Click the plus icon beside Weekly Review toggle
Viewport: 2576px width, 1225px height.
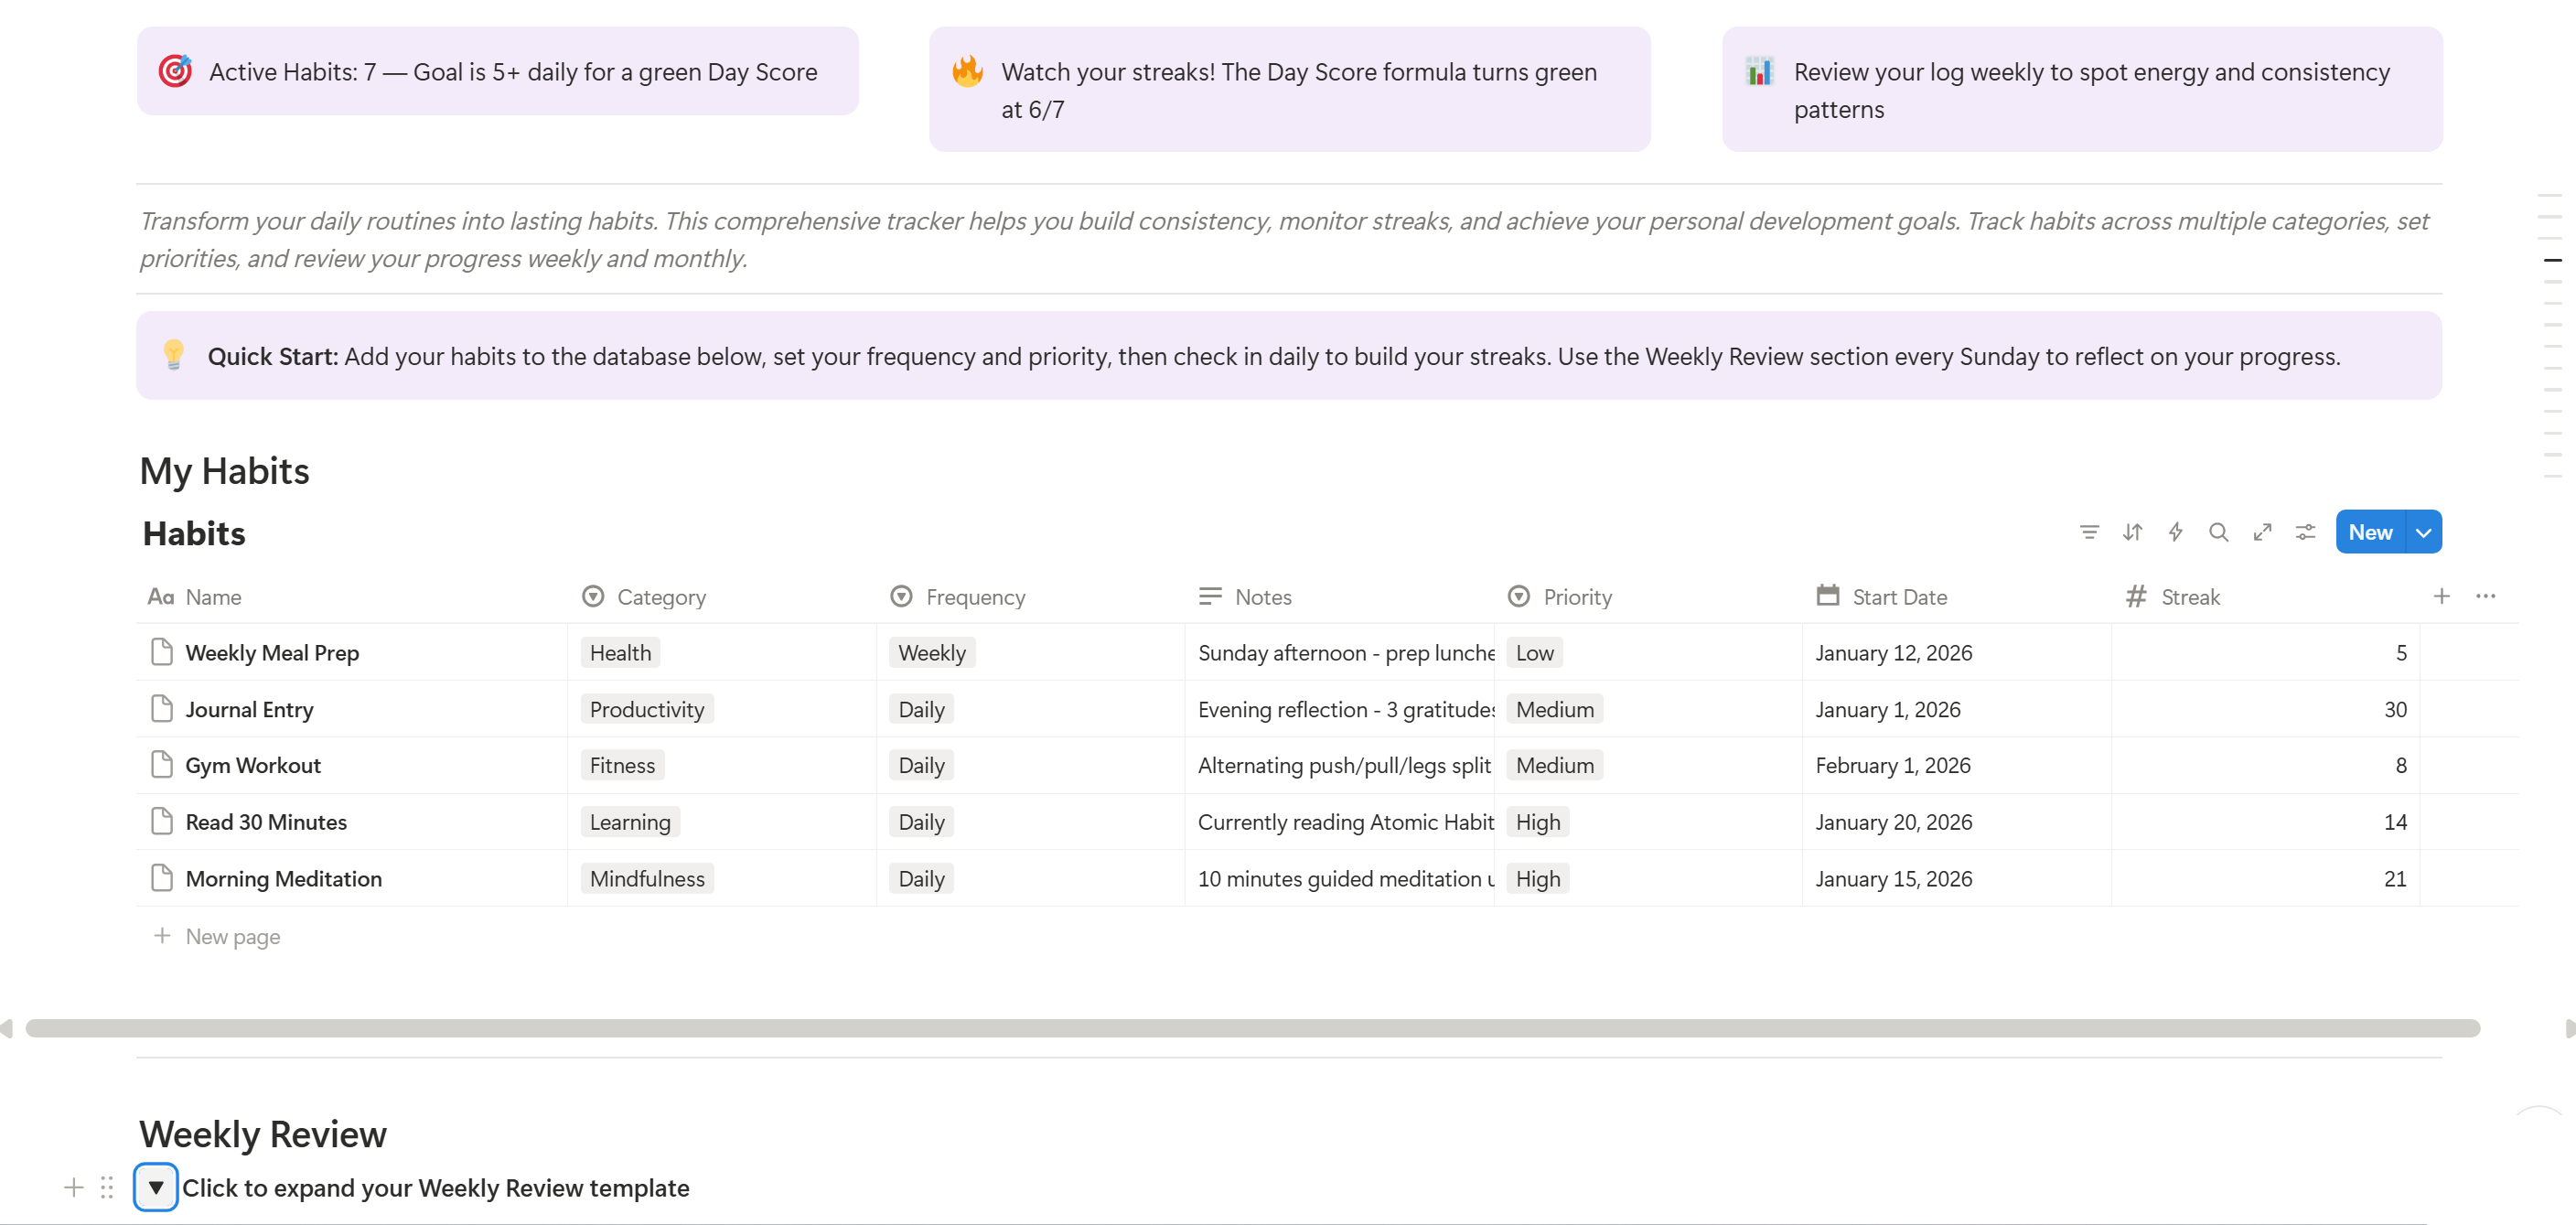click(x=73, y=1188)
